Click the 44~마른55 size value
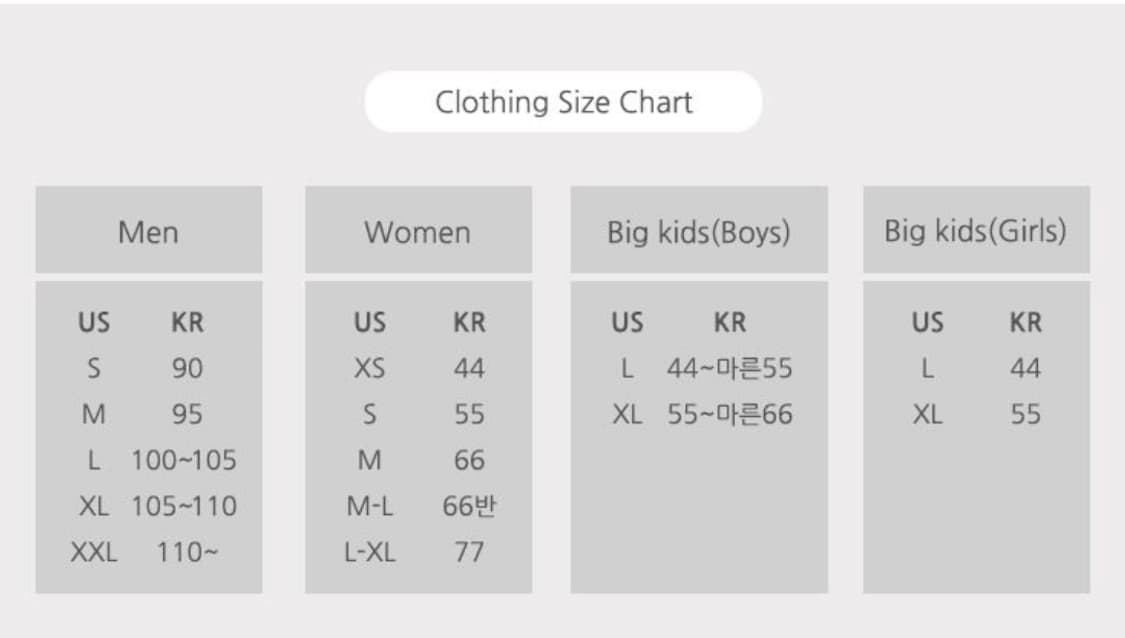The height and width of the screenshot is (638, 1125). click(x=729, y=368)
